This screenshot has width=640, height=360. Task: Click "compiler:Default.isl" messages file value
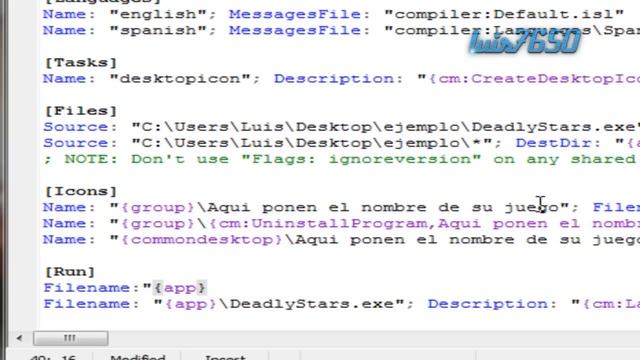click(504, 14)
